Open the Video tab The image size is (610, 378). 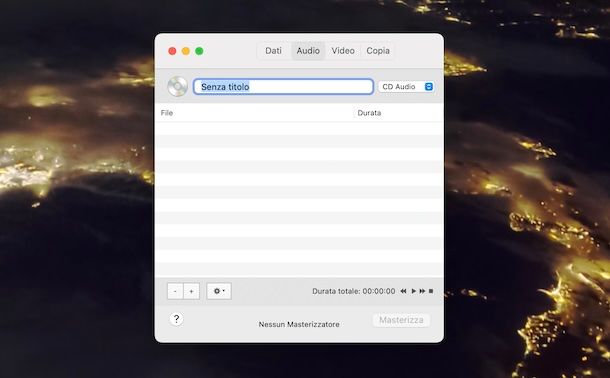pos(343,51)
